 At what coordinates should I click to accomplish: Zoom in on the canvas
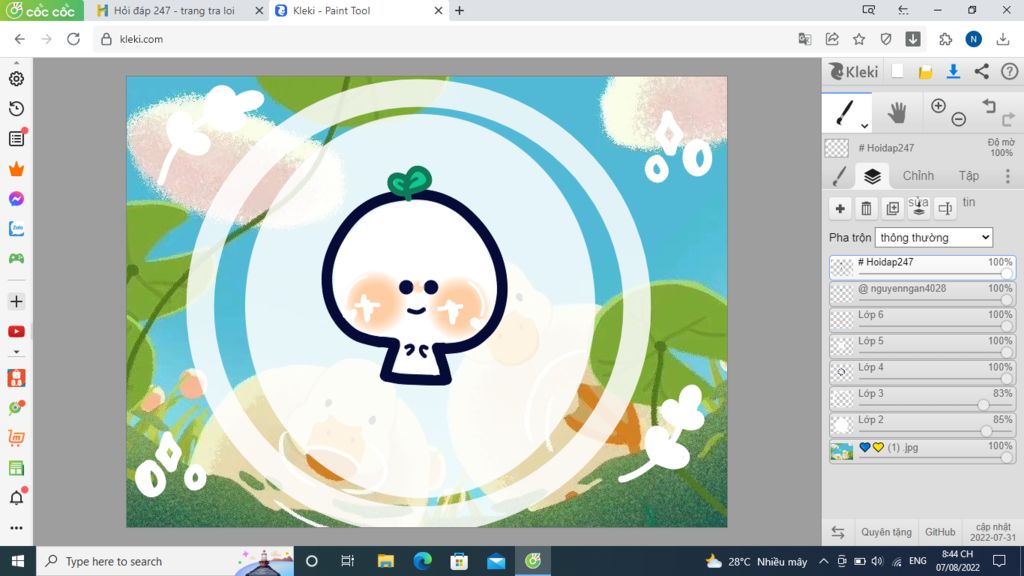938,106
